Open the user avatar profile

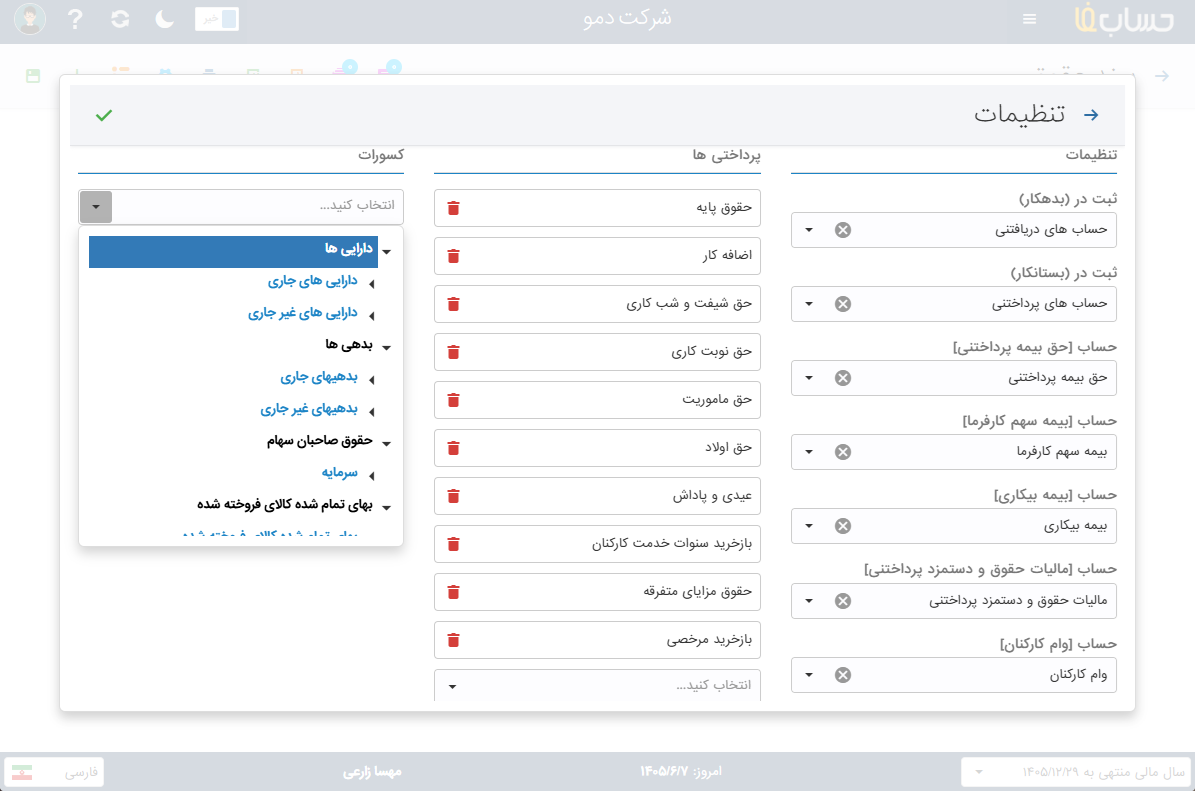(x=30, y=19)
